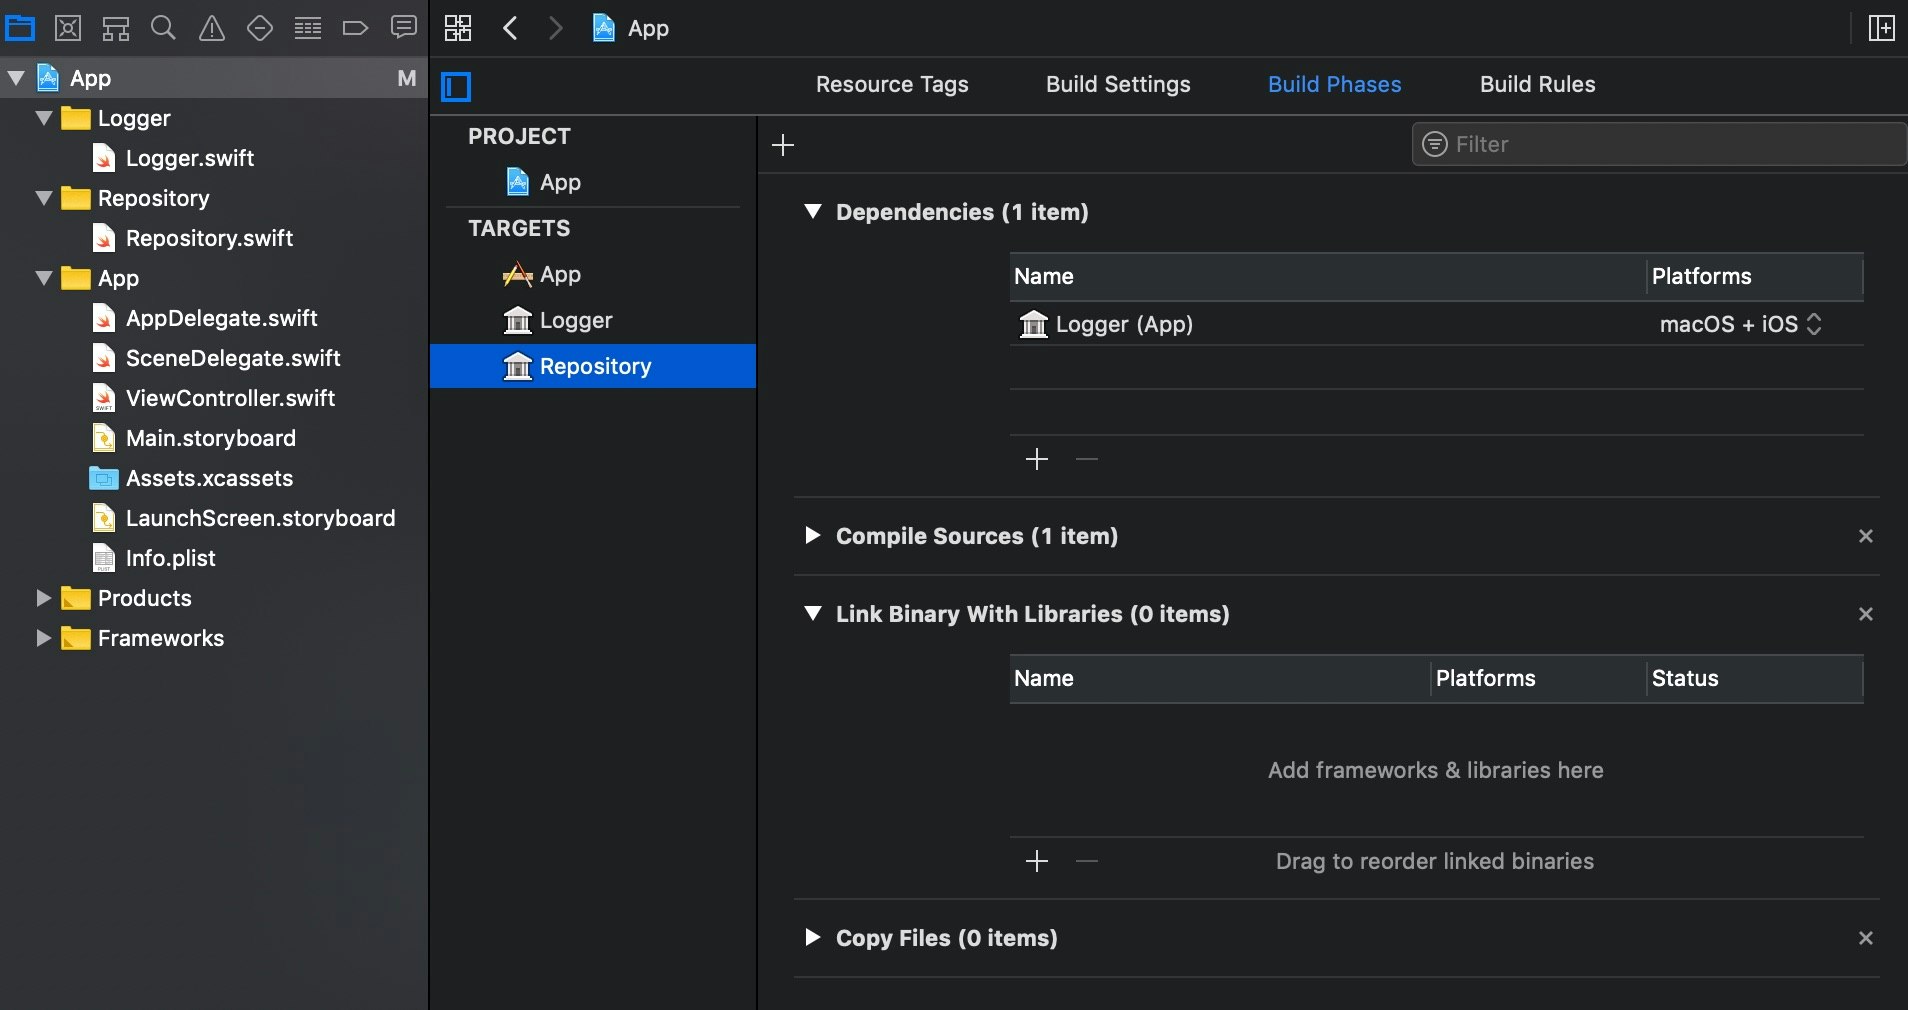The image size is (1908, 1010).
Task: Open the Project navigator folder icon
Action: (20, 28)
